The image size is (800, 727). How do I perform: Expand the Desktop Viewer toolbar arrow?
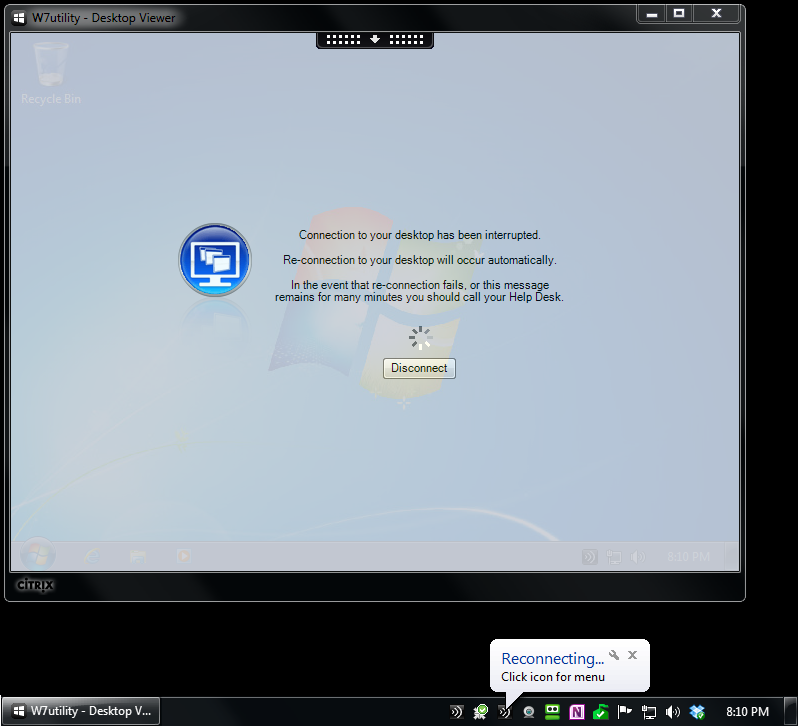375,39
